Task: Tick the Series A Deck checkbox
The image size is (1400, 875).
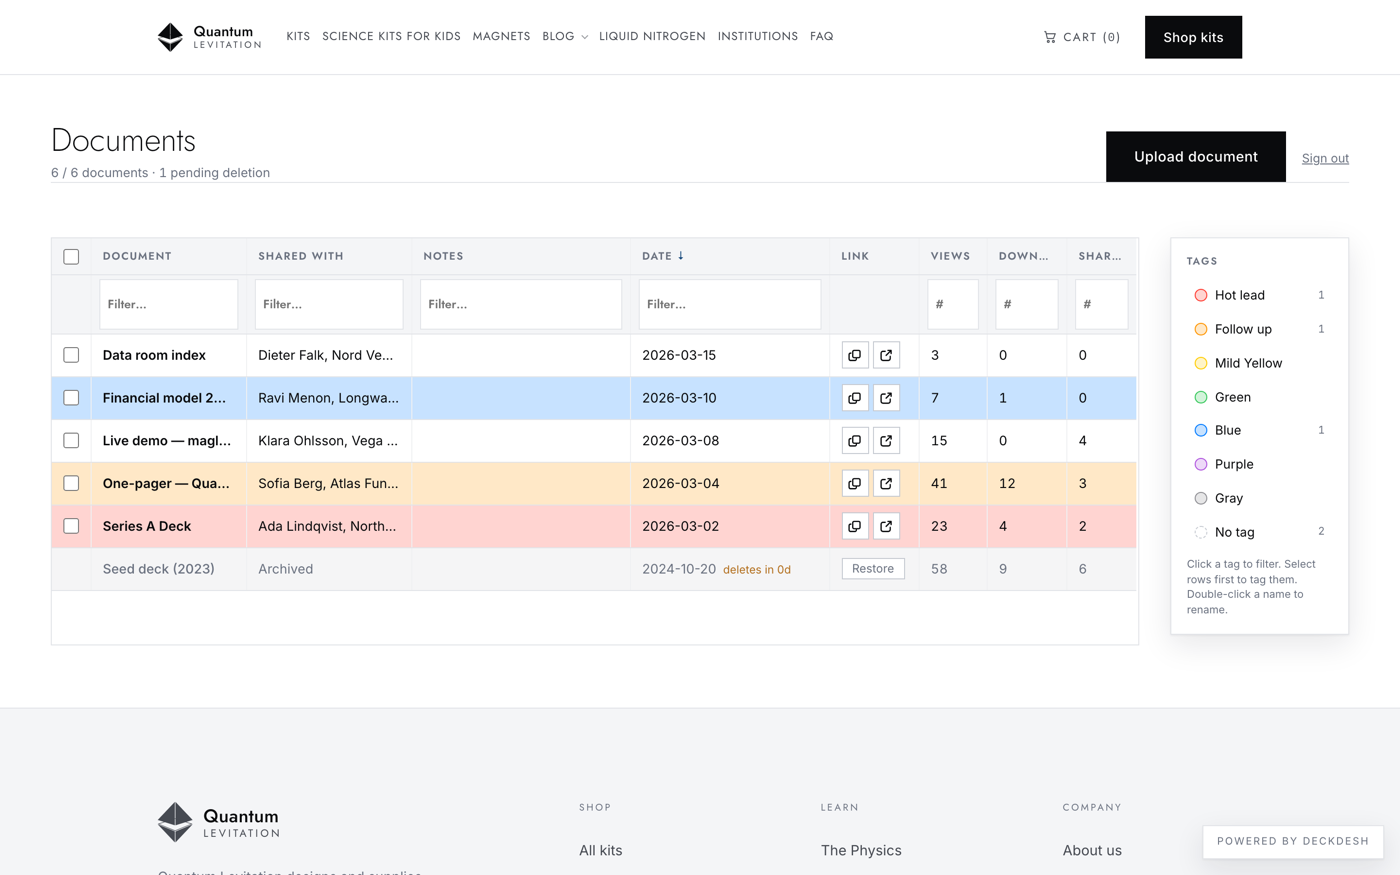Action: (71, 526)
